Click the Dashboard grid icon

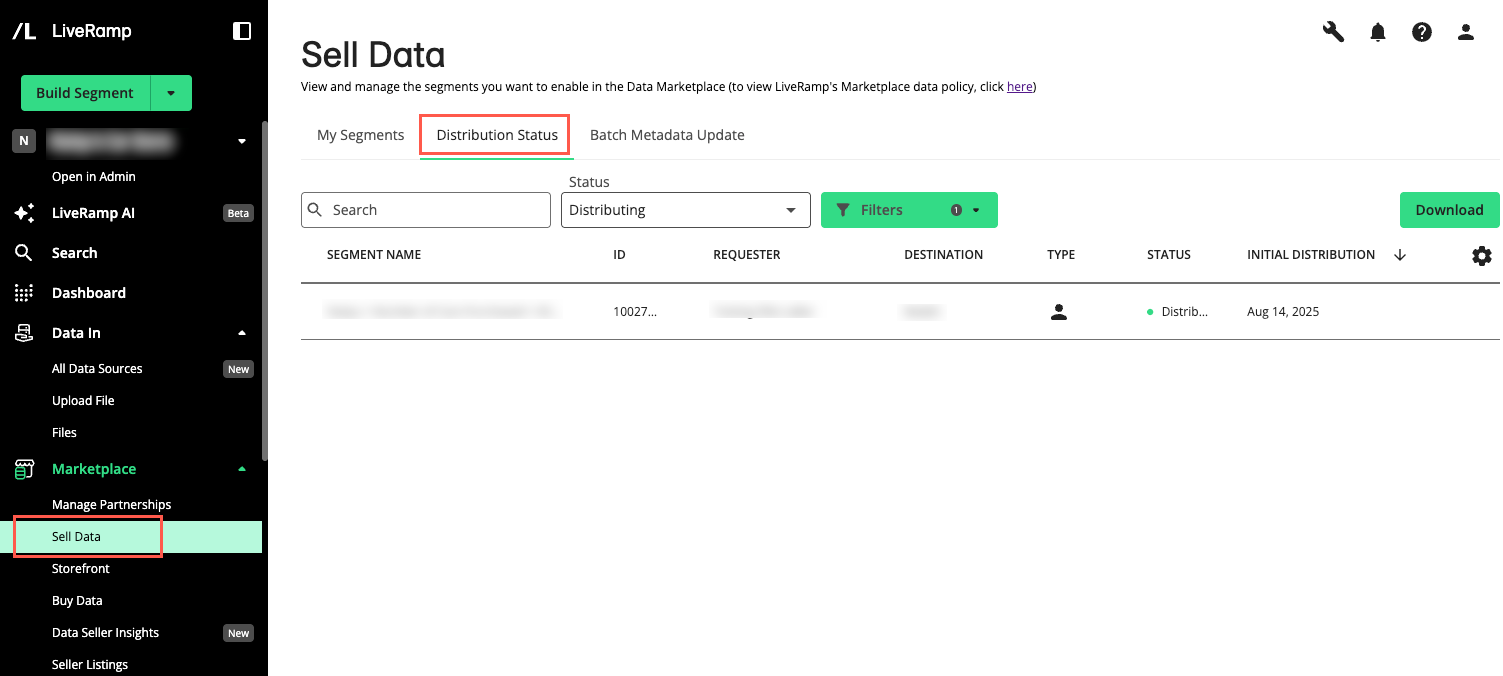pyautogui.click(x=24, y=293)
